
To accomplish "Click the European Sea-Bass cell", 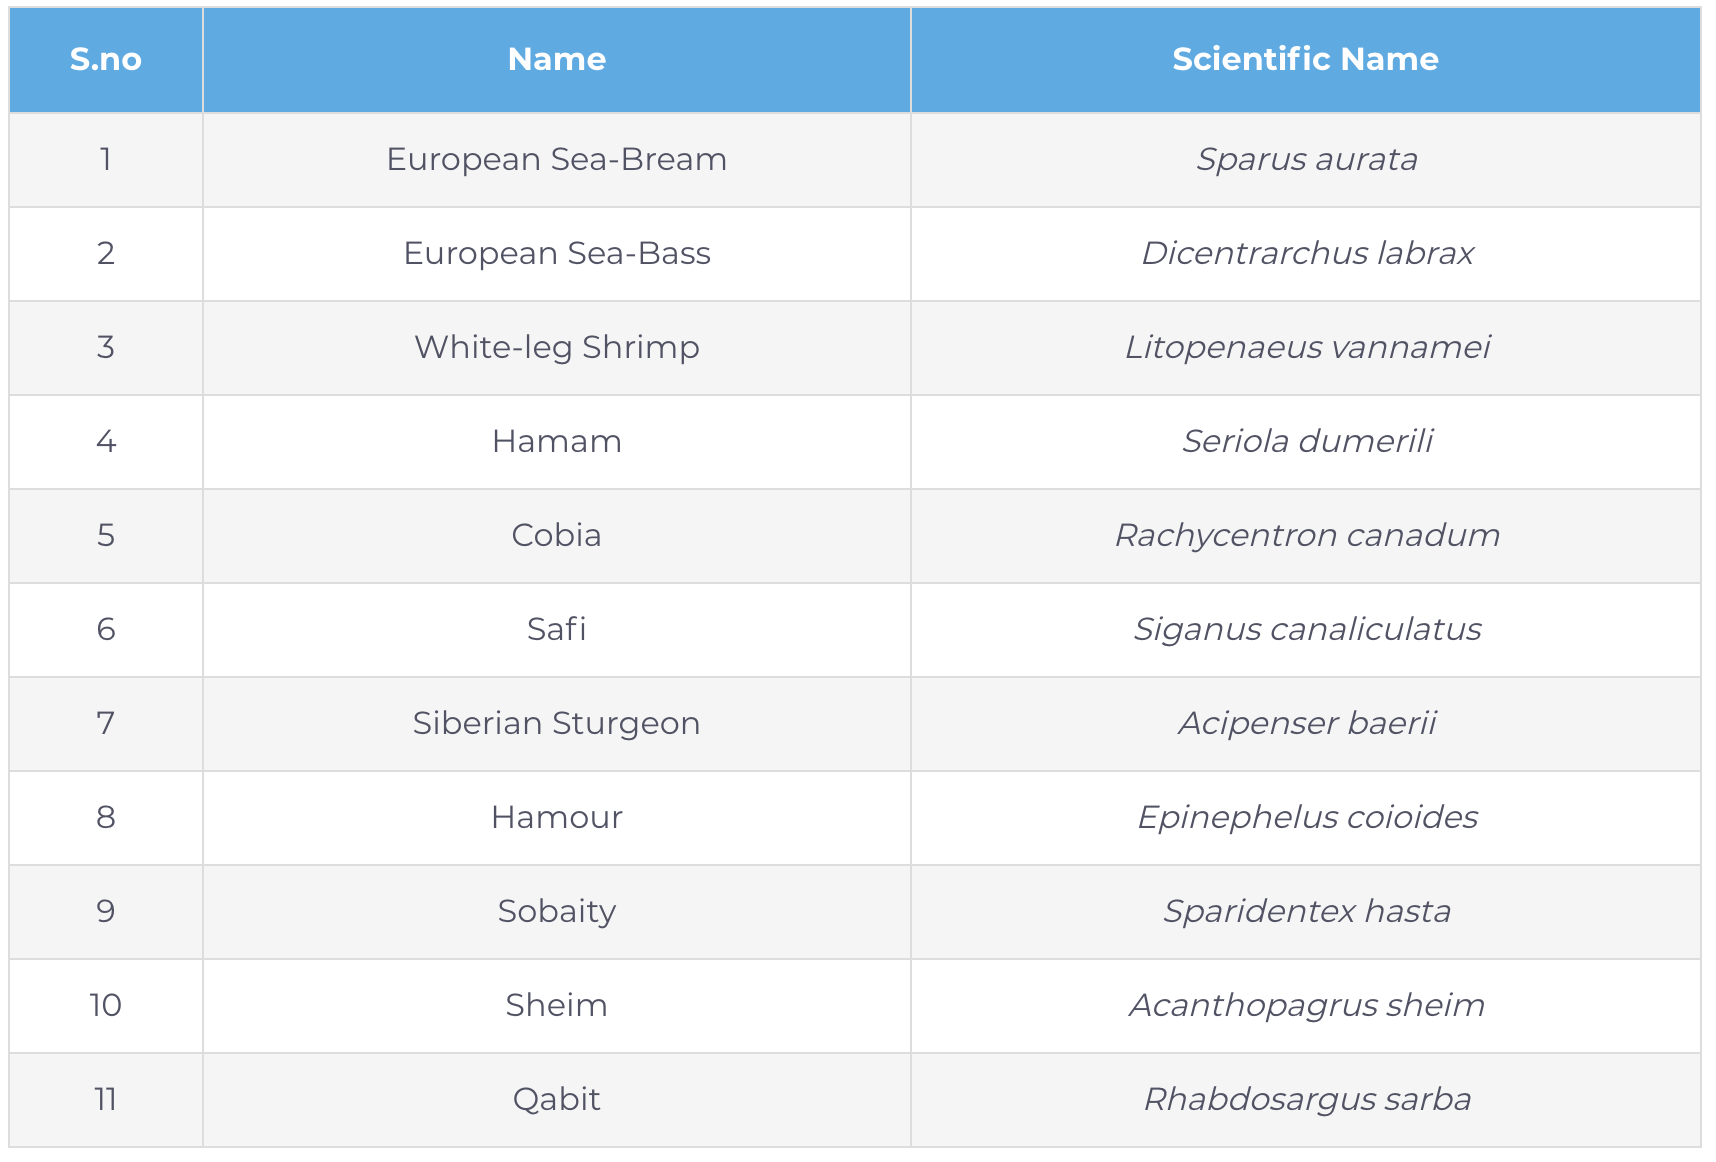I will (x=556, y=254).
